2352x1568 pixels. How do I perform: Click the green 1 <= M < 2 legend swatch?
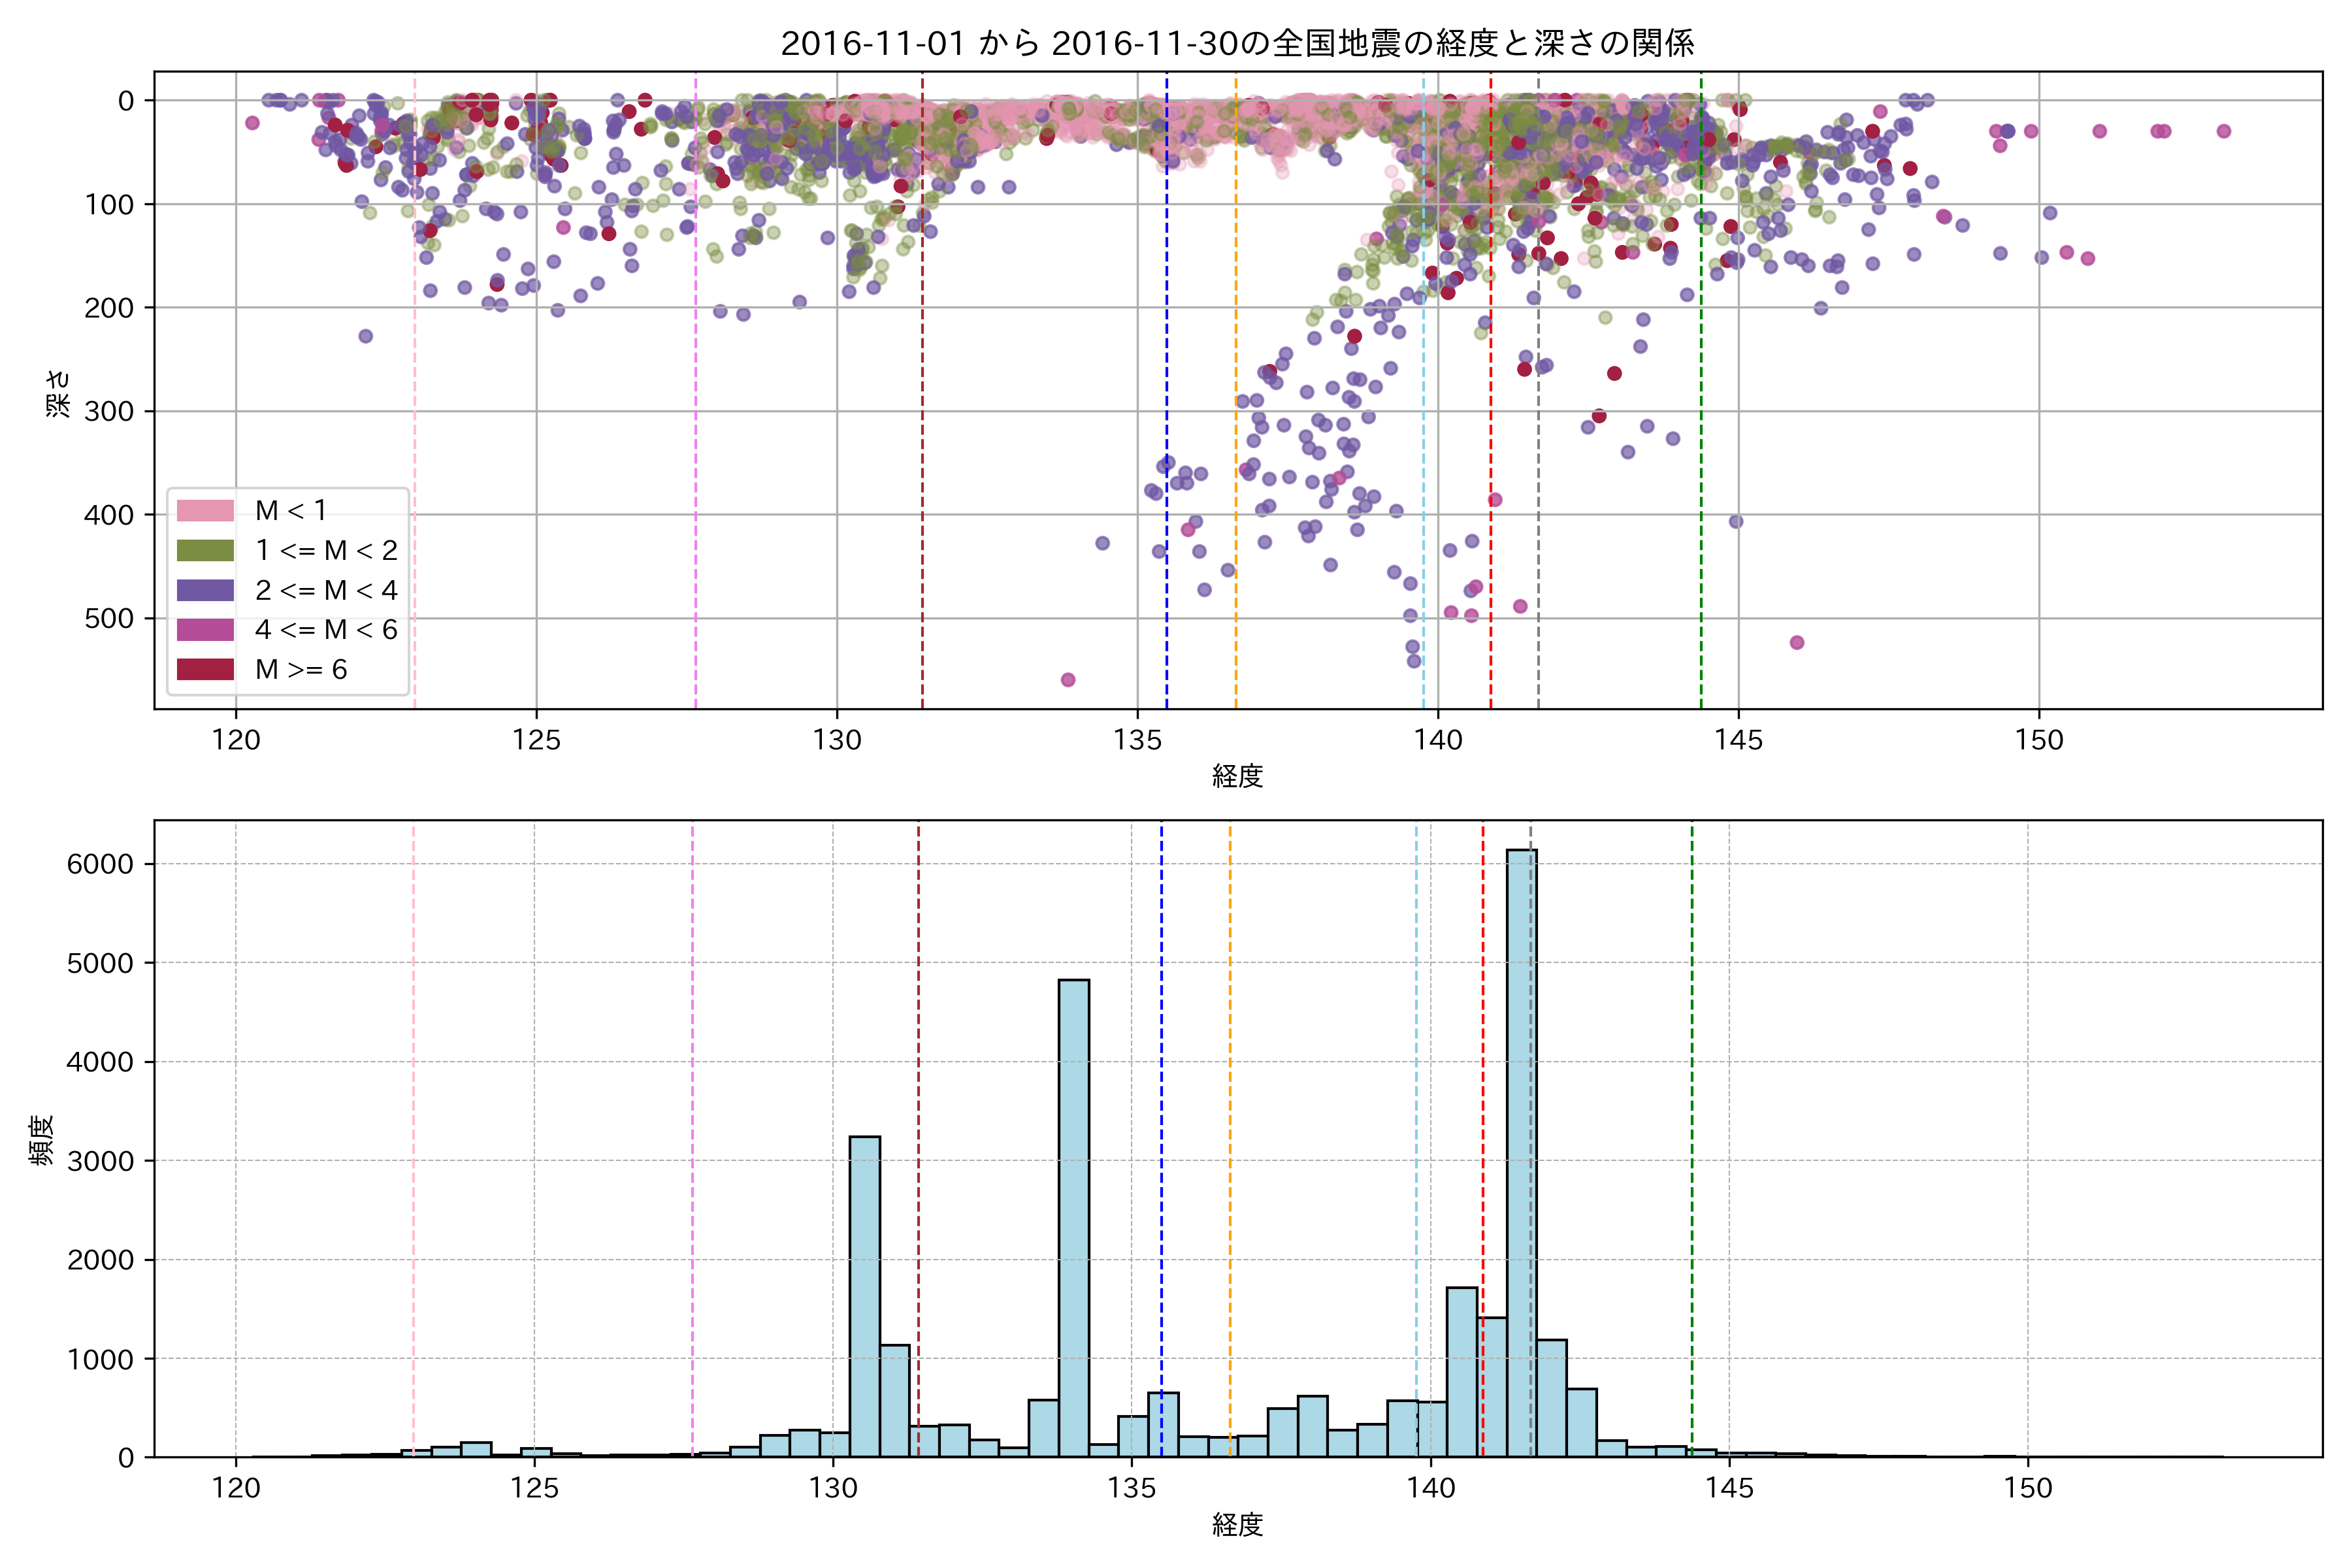pos(205,551)
